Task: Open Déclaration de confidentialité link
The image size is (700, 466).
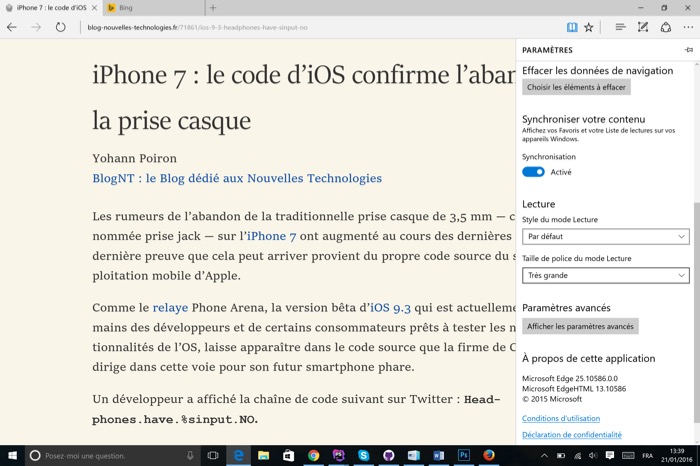Action: (571, 435)
